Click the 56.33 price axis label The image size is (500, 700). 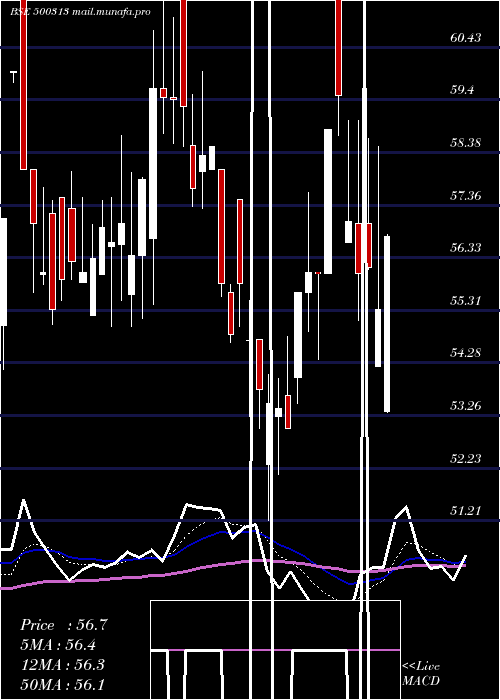[466, 248]
